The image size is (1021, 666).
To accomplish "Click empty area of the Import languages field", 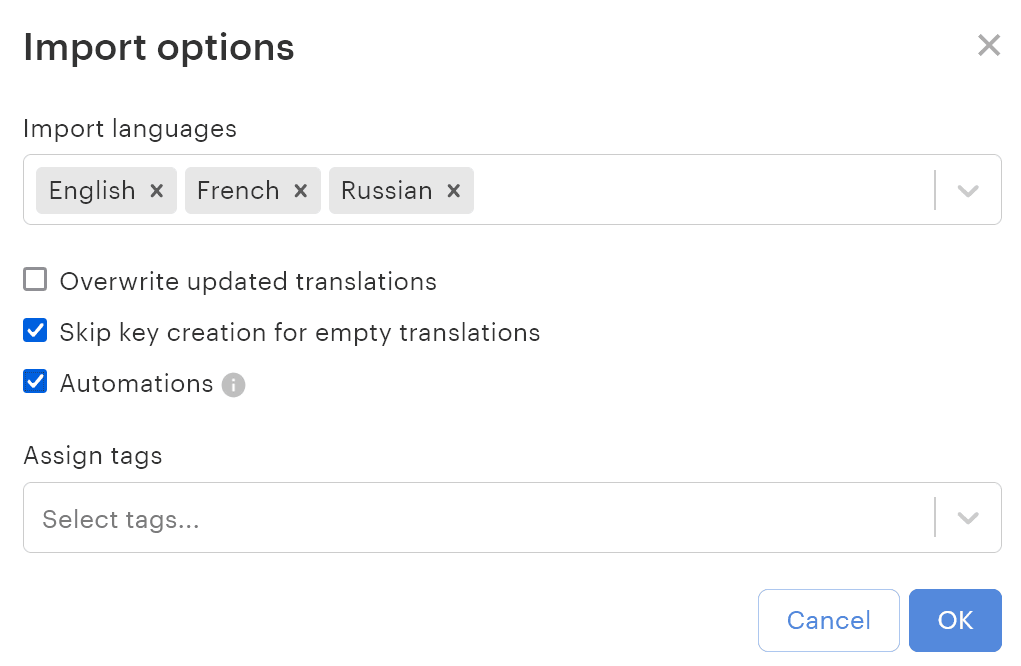I will (700, 190).
